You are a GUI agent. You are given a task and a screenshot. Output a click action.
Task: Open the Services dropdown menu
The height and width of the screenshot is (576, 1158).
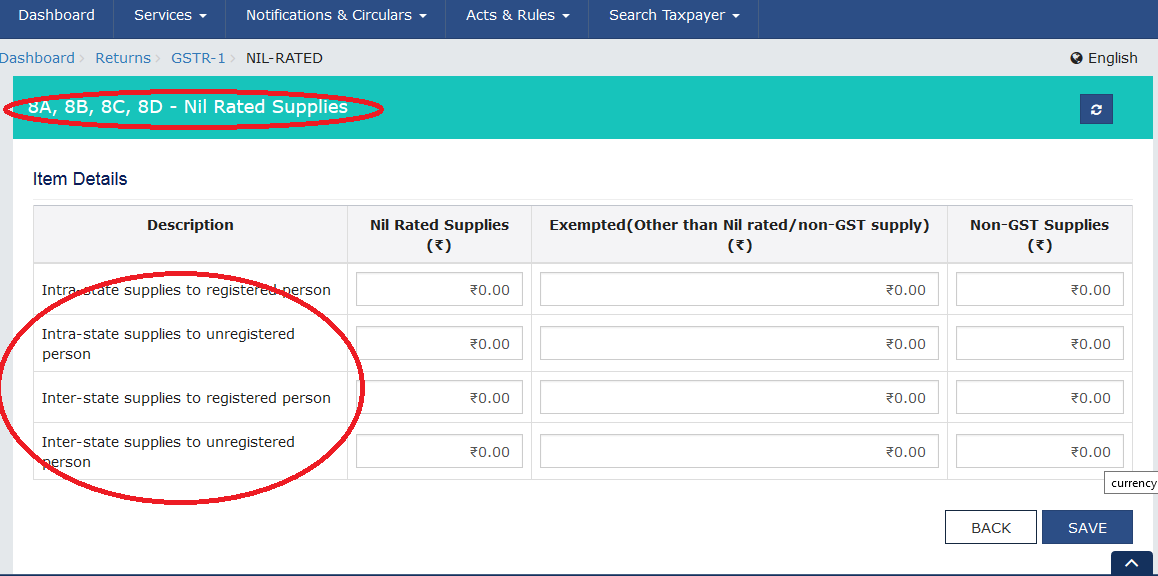tap(168, 15)
